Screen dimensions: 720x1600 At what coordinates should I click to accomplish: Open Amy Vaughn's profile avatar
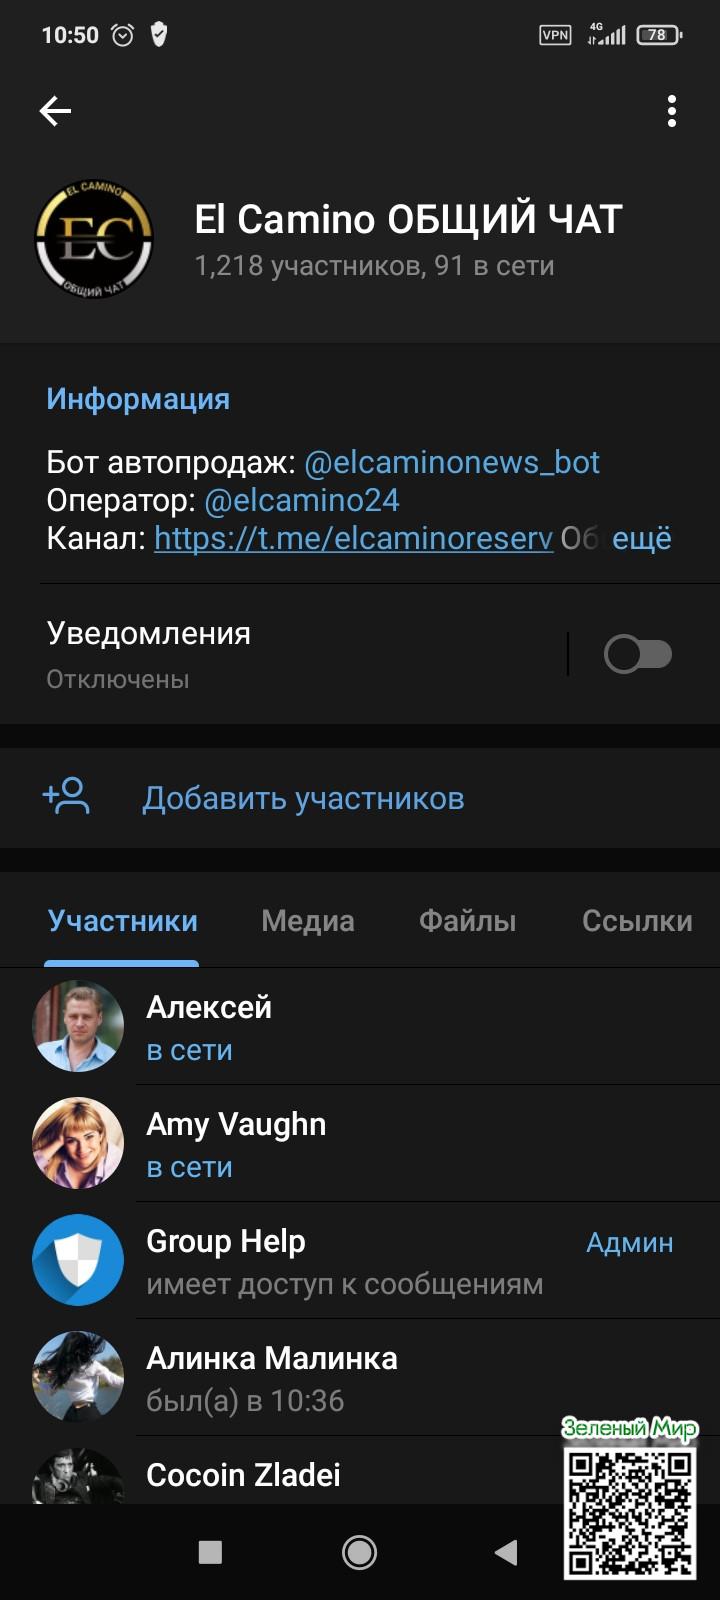[x=78, y=1143]
